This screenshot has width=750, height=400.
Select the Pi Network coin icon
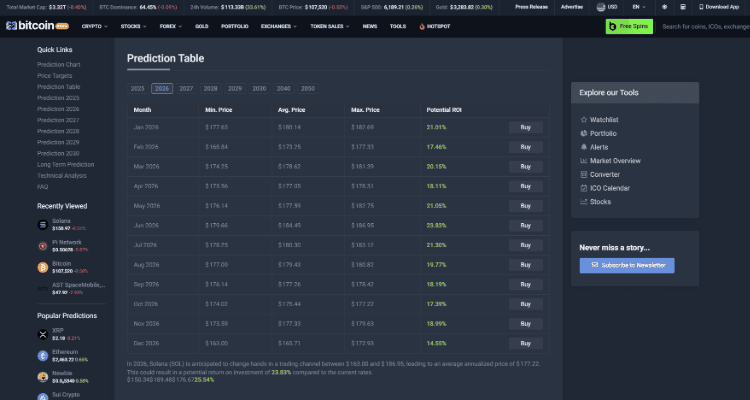click(43, 245)
